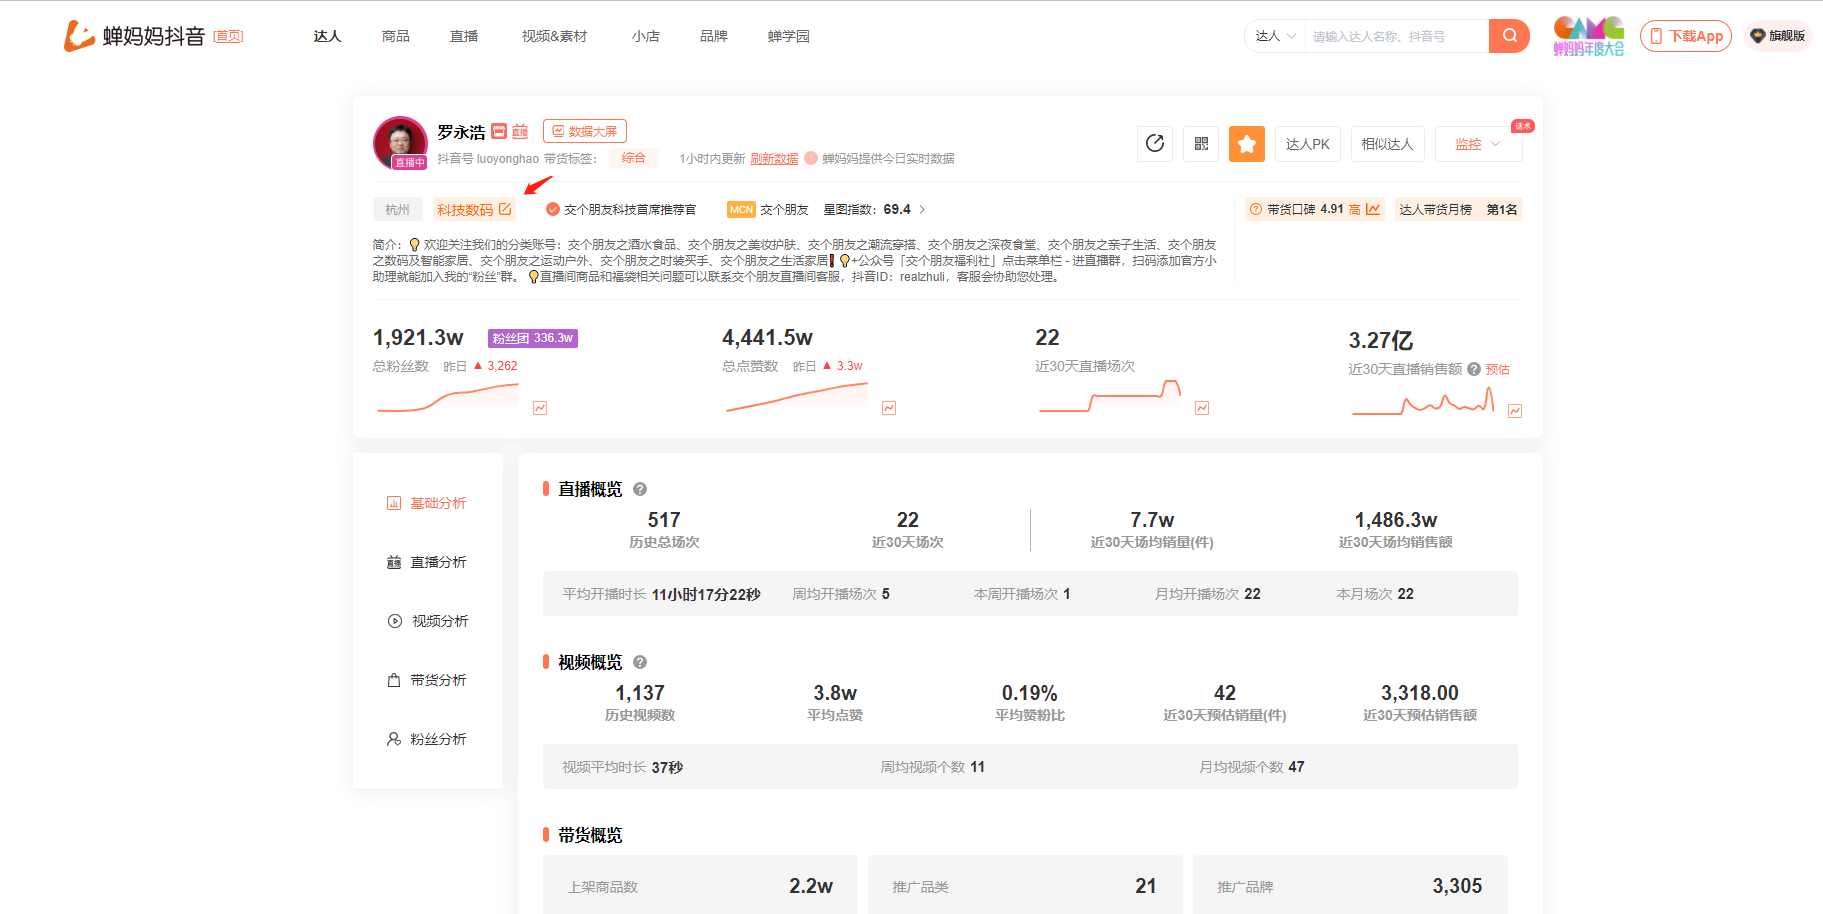Click the 带货口碑 question mark icon
Screen dimensions: 1823x914
point(1255,209)
